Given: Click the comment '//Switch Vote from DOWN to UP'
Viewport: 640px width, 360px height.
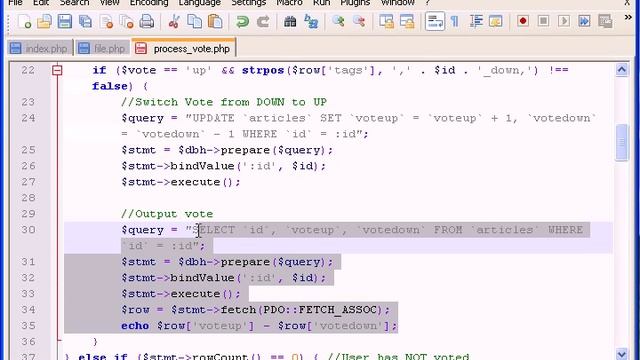Looking at the screenshot, I should [x=224, y=102].
